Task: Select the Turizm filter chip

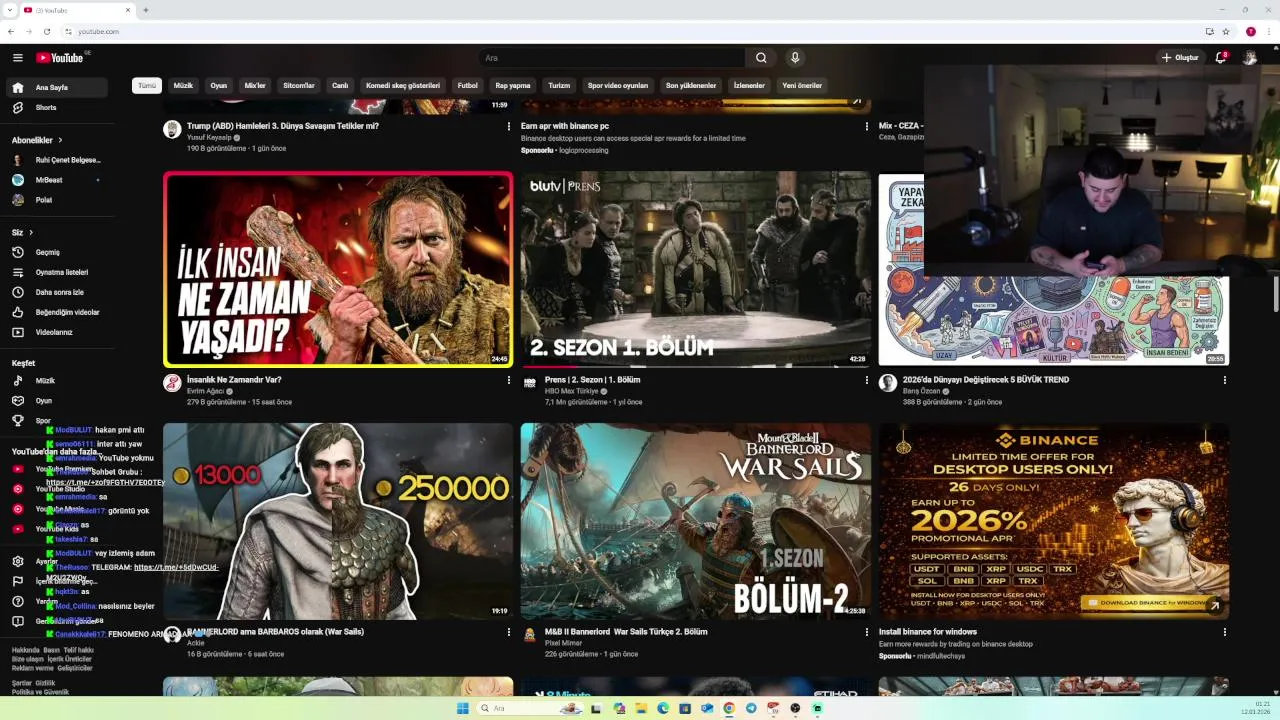Action: point(559,85)
